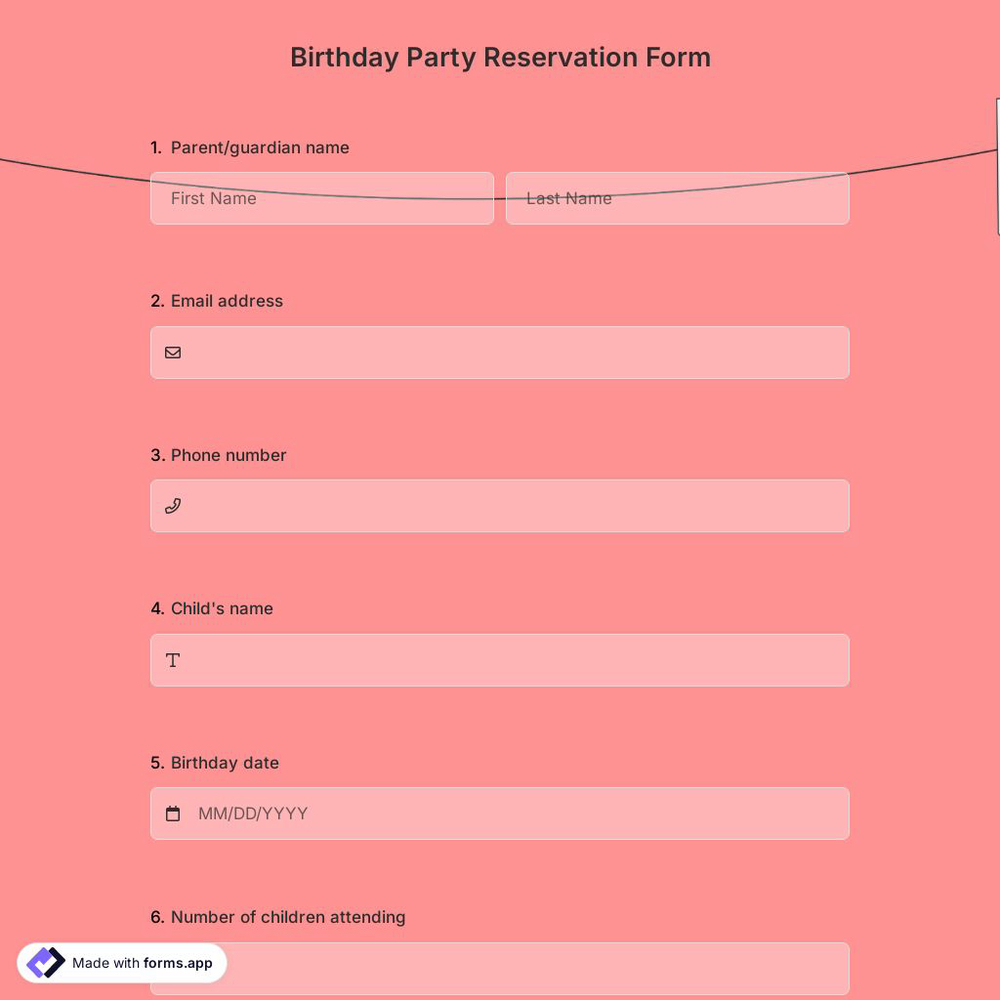The image size is (1000, 1000).
Task: Select the envelope icon under Email address
Action: [x=172, y=352]
